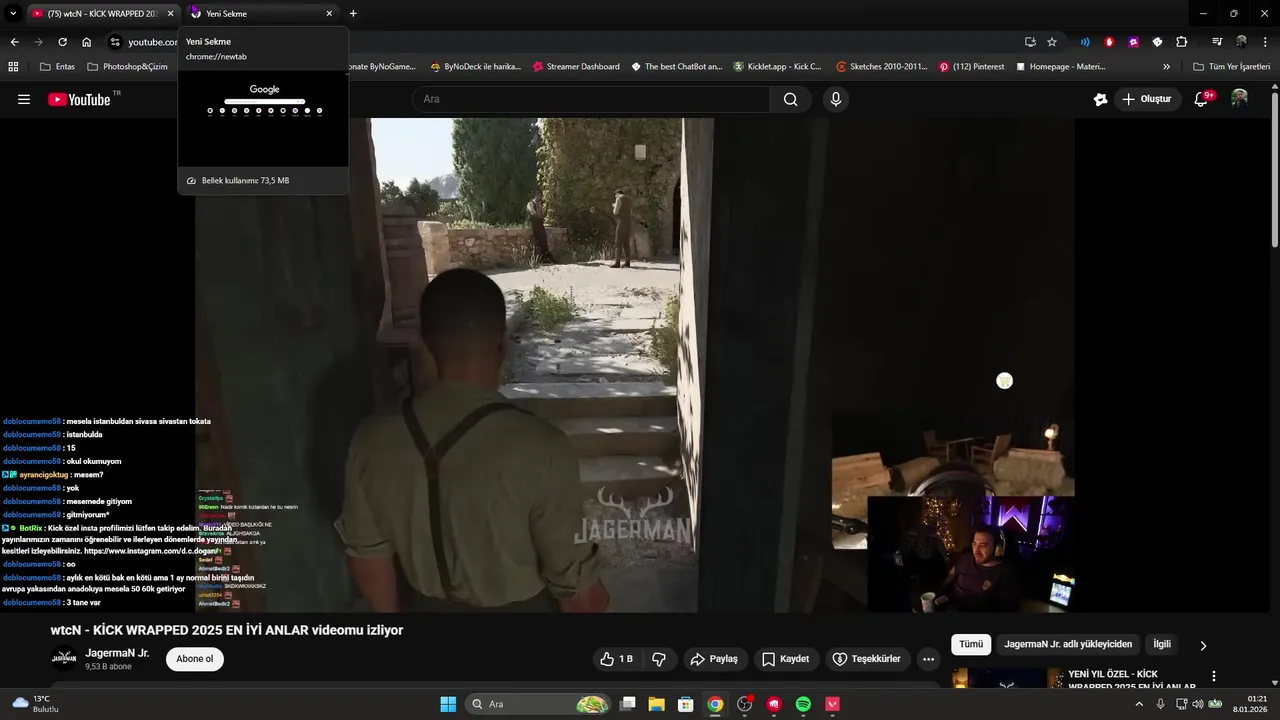Expand hidden bookmarks overflow chevron
1280x720 pixels.
pos(1166,67)
